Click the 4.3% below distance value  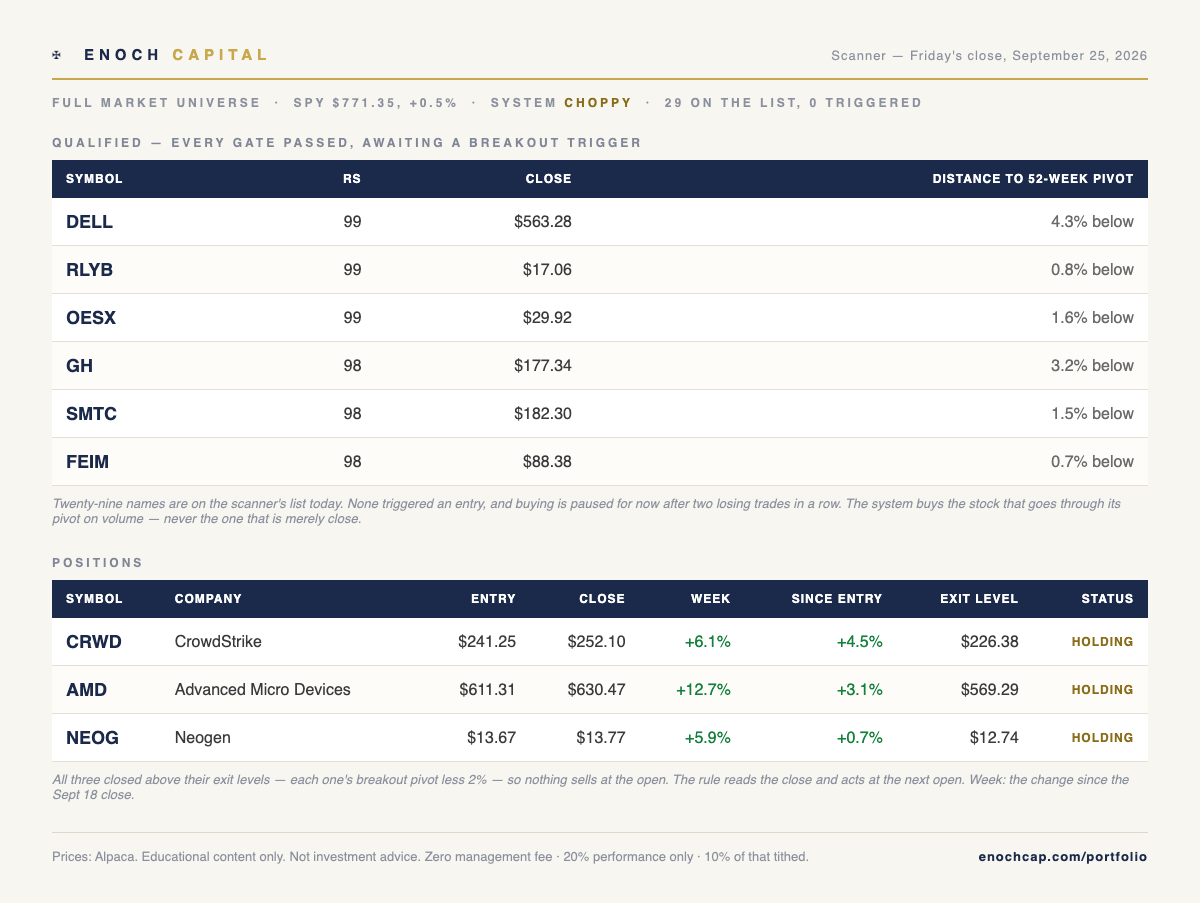pos(1092,222)
